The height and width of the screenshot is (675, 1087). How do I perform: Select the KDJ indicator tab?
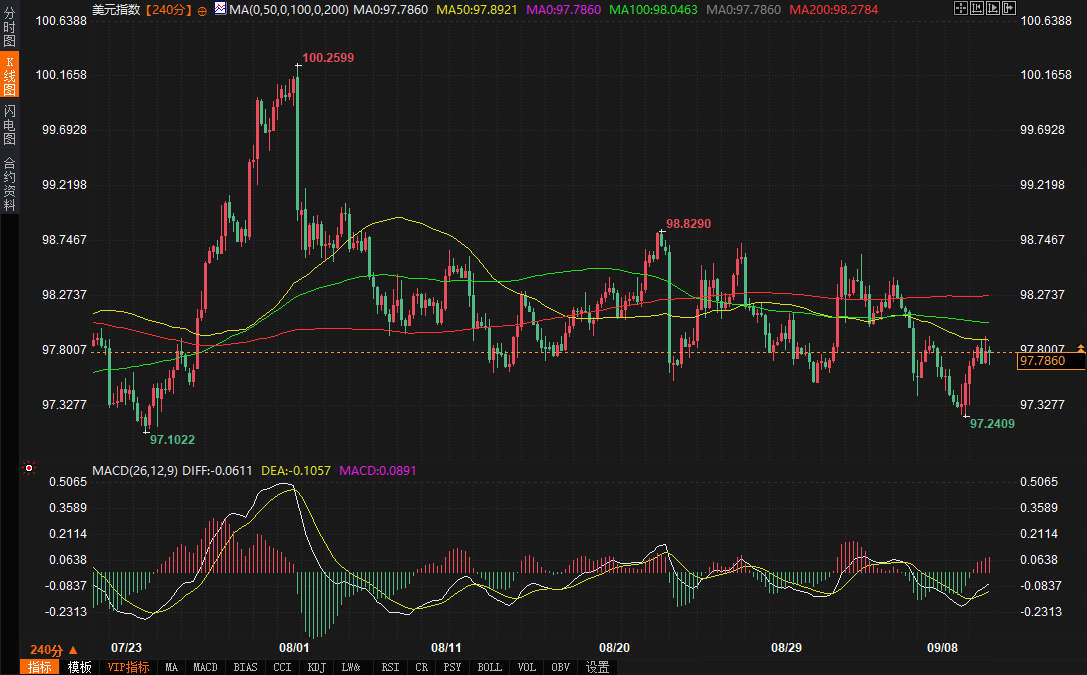tap(316, 667)
